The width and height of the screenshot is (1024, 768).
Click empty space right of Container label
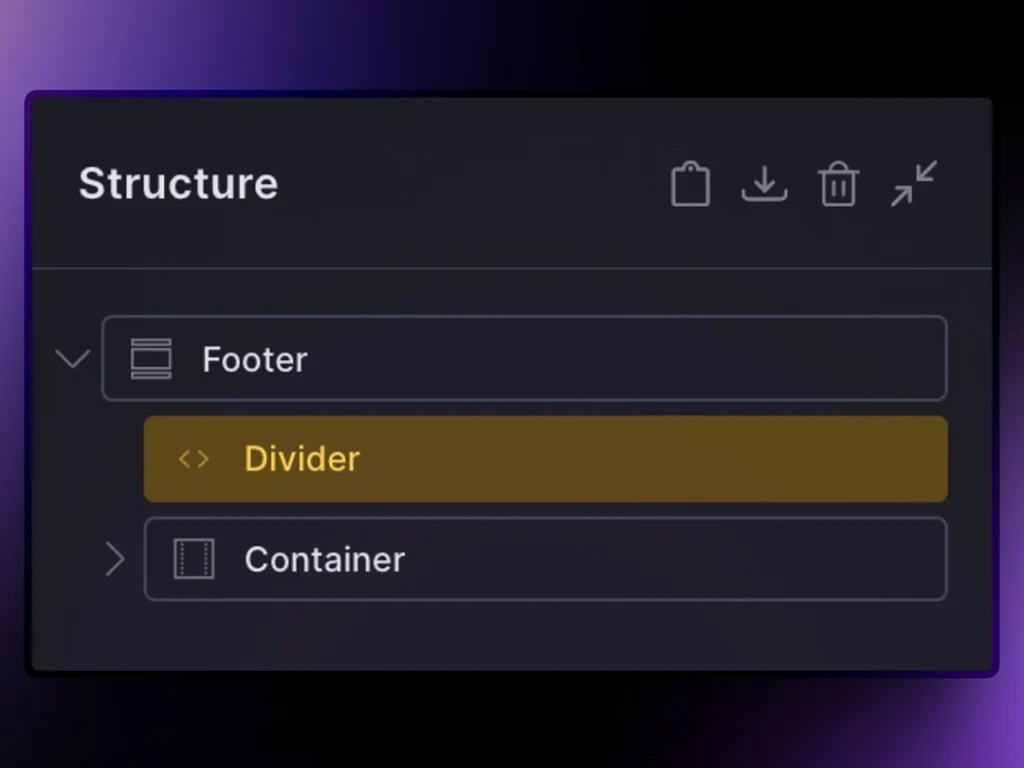tap(670, 559)
